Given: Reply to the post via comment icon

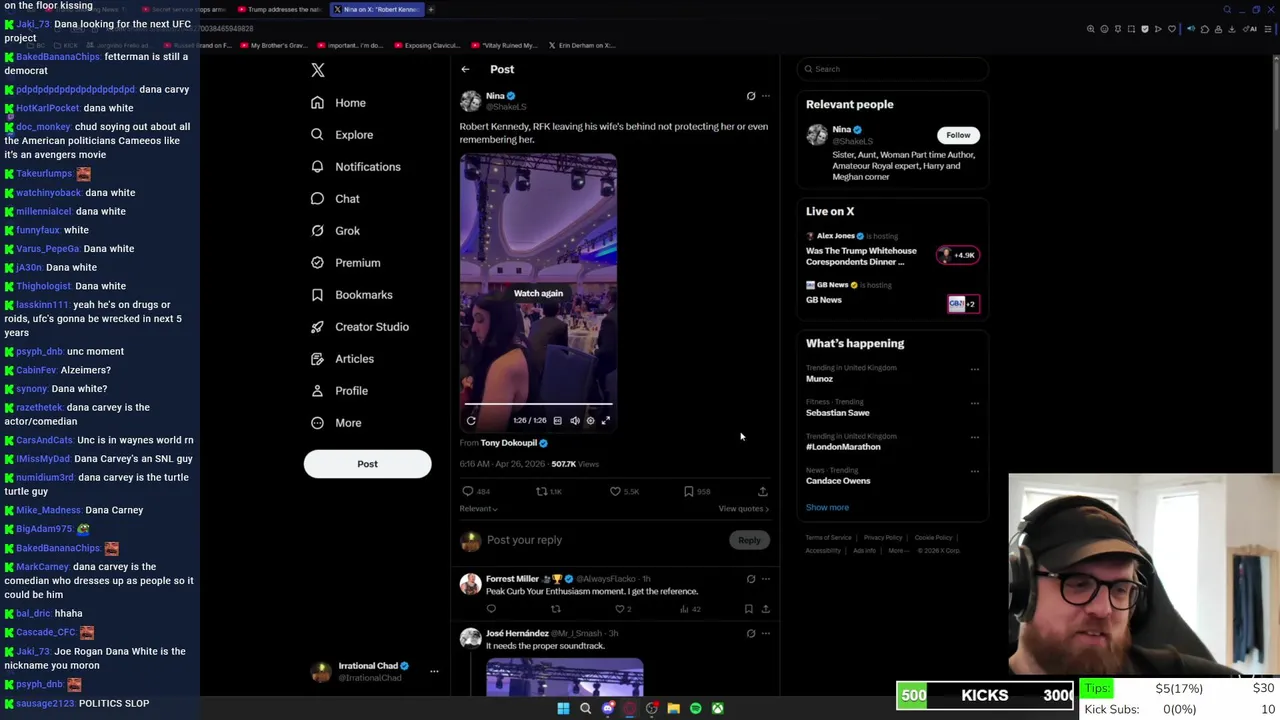Looking at the screenshot, I should (x=467, y=492).
